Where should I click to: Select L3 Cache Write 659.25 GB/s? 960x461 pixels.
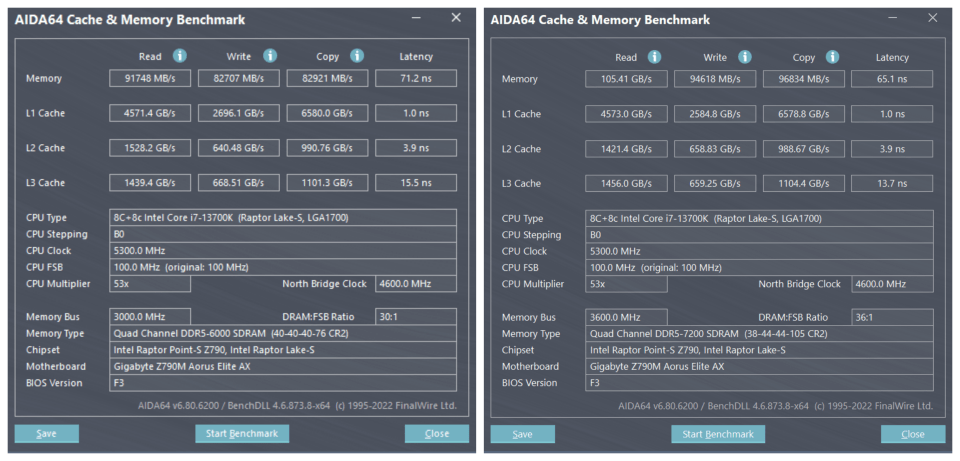(715, 184)
